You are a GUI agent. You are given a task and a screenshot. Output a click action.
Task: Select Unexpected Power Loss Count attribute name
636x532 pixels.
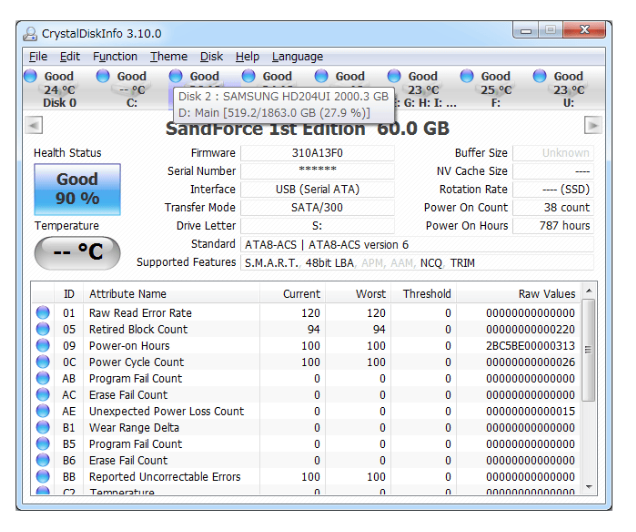(166, 411)
